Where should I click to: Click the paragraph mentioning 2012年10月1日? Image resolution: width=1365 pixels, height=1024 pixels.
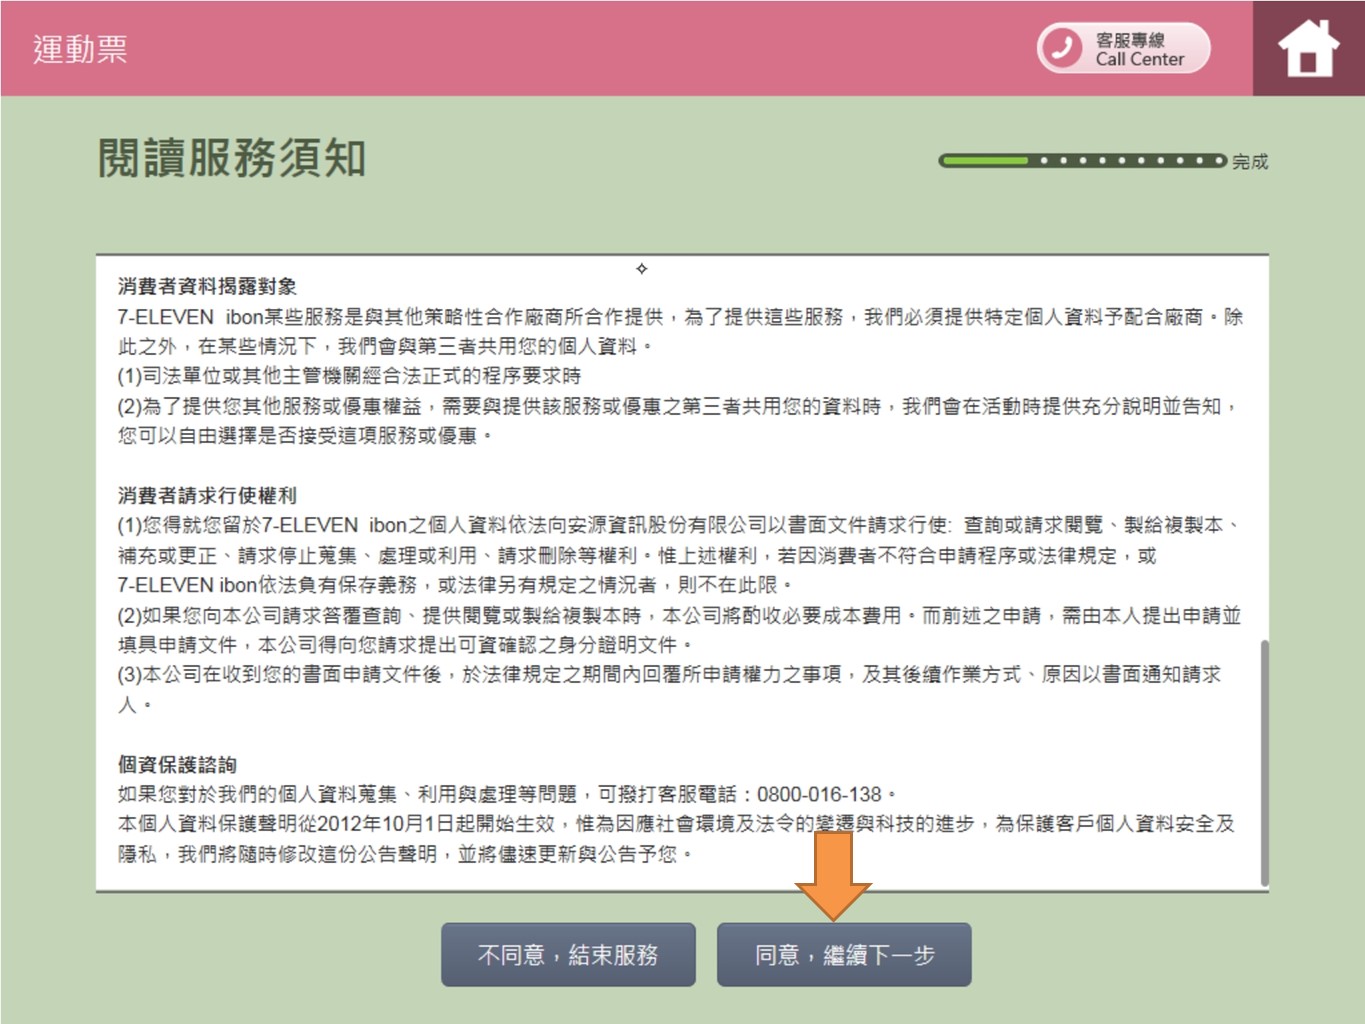[x=676, y=838]
